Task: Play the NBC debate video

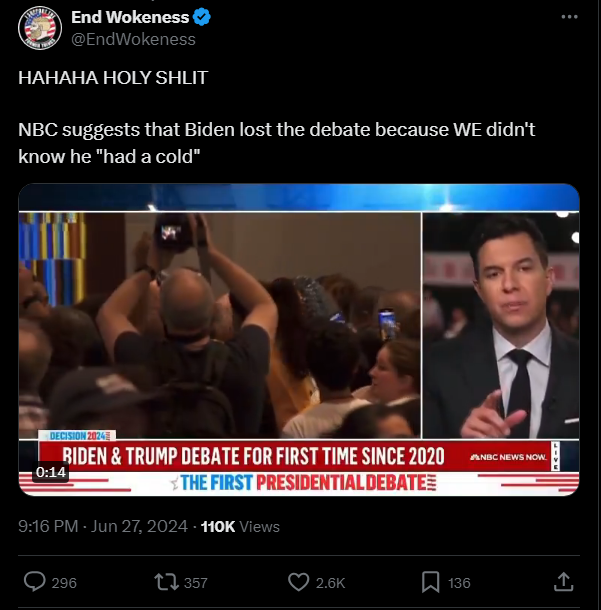Action: coord(299,340)
